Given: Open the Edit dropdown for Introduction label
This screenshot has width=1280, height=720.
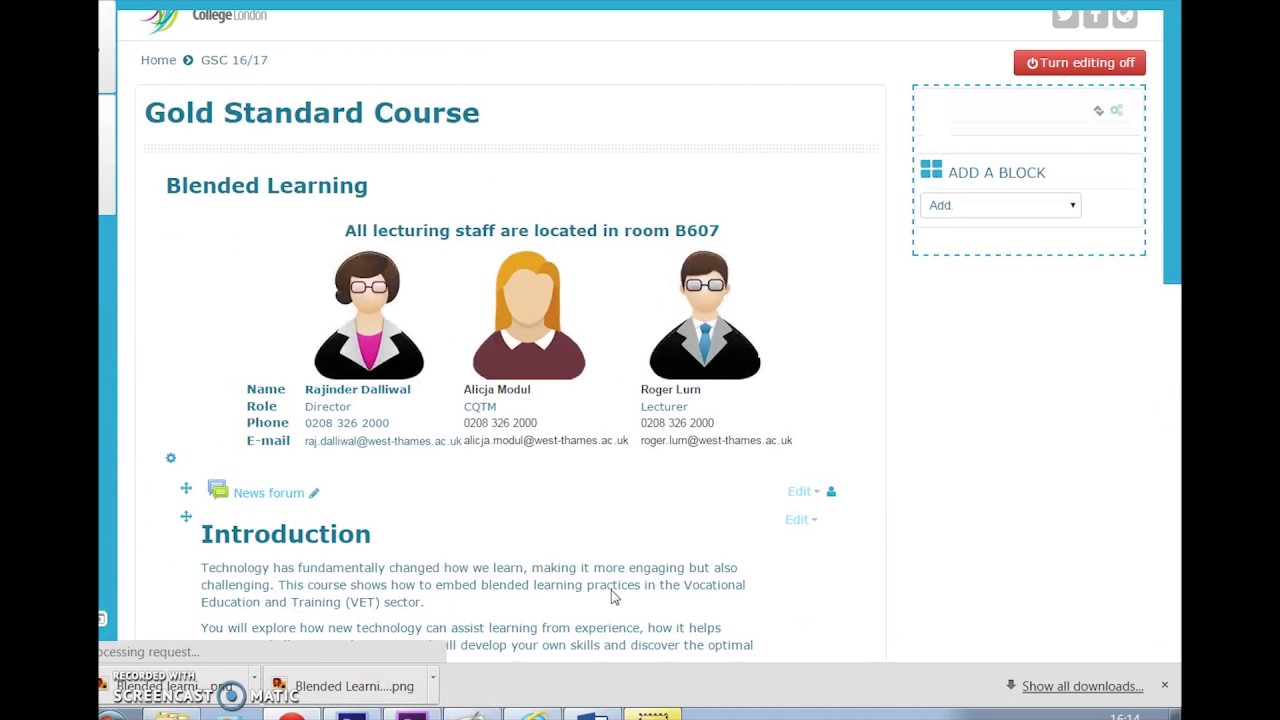Looking at the screenshot, I should pos(801,519).
